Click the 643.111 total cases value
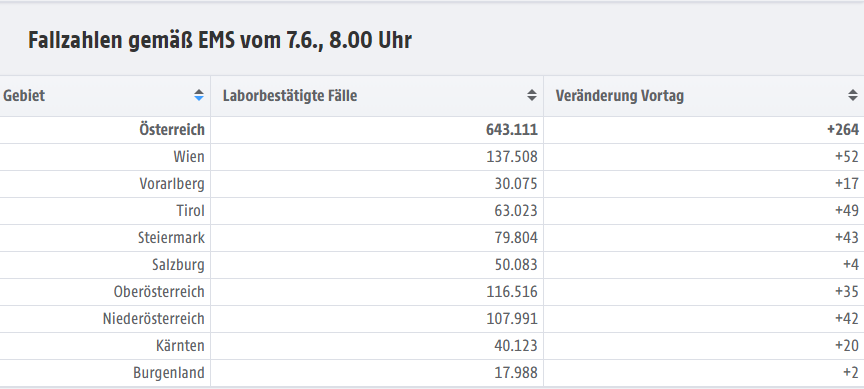The height and width of the screenshot is (389, 864). (512, 129)
